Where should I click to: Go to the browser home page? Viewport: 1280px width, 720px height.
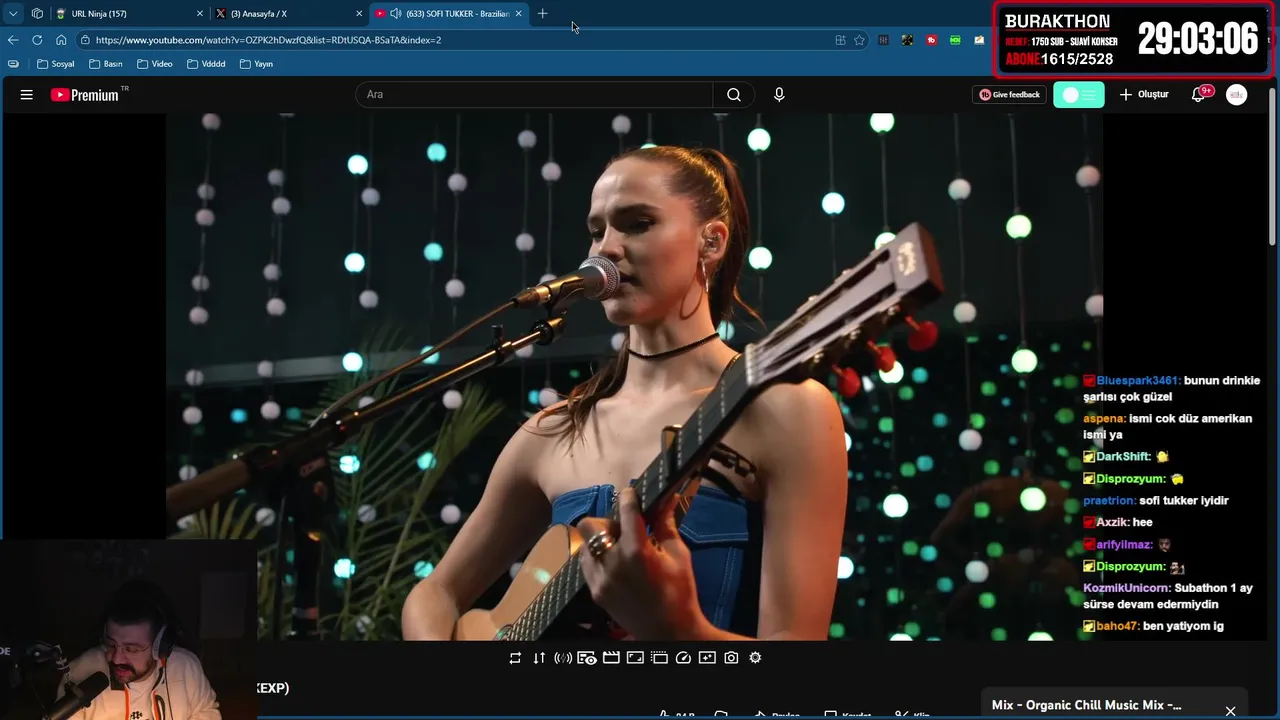(x=61, y=40)
